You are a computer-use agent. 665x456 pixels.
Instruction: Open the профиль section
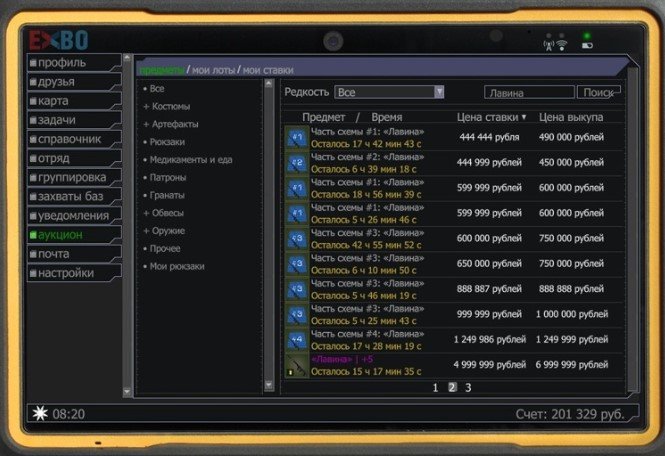75,63
